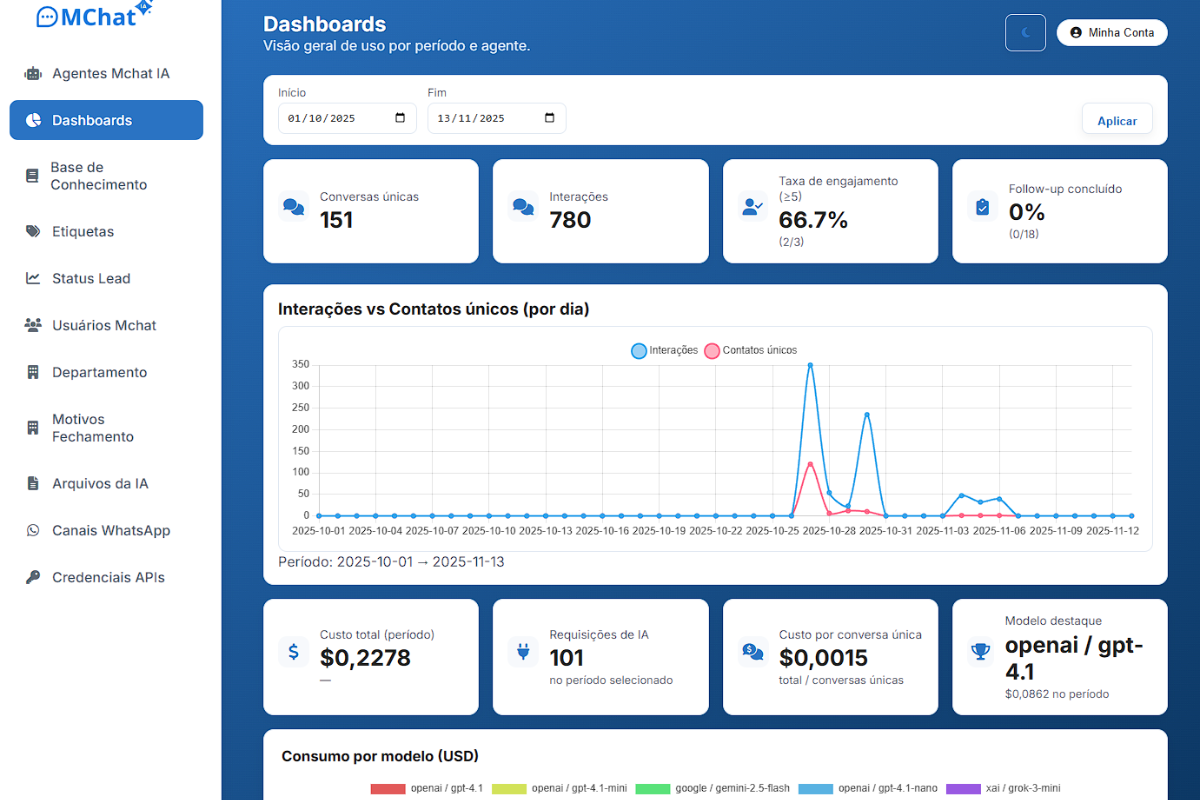Viewport: 1200px width, 800px height.
Task: Select the red openai / gpt-4.1 legend swatch
Action: coord(387,788)
